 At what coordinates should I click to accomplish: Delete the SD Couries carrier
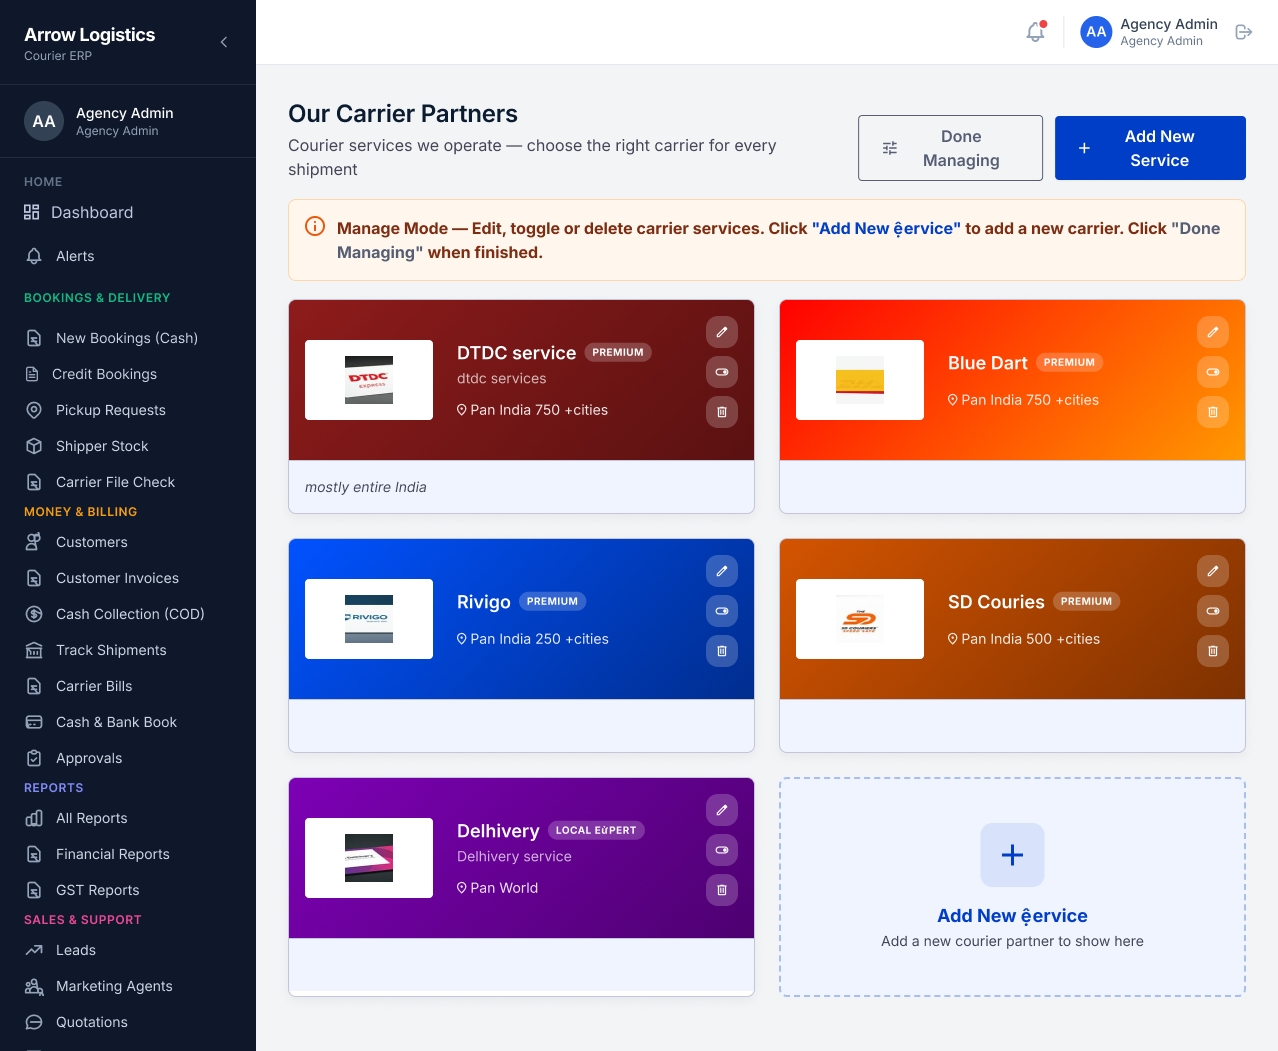(1213, 651)
